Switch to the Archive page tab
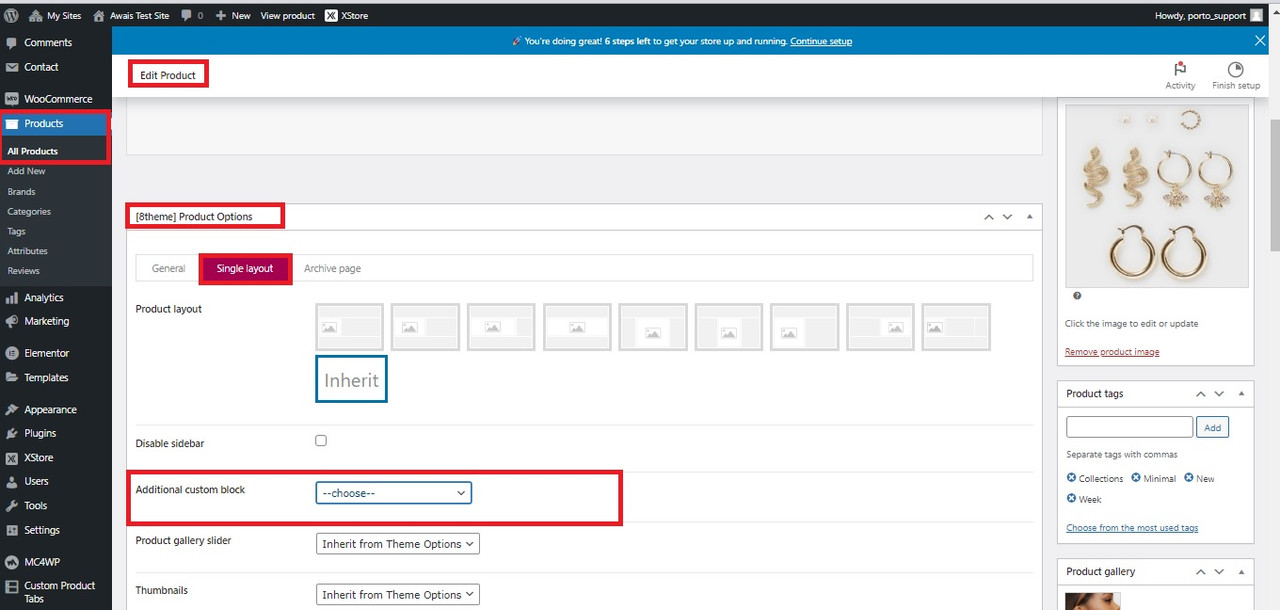 tap(332, 268)
